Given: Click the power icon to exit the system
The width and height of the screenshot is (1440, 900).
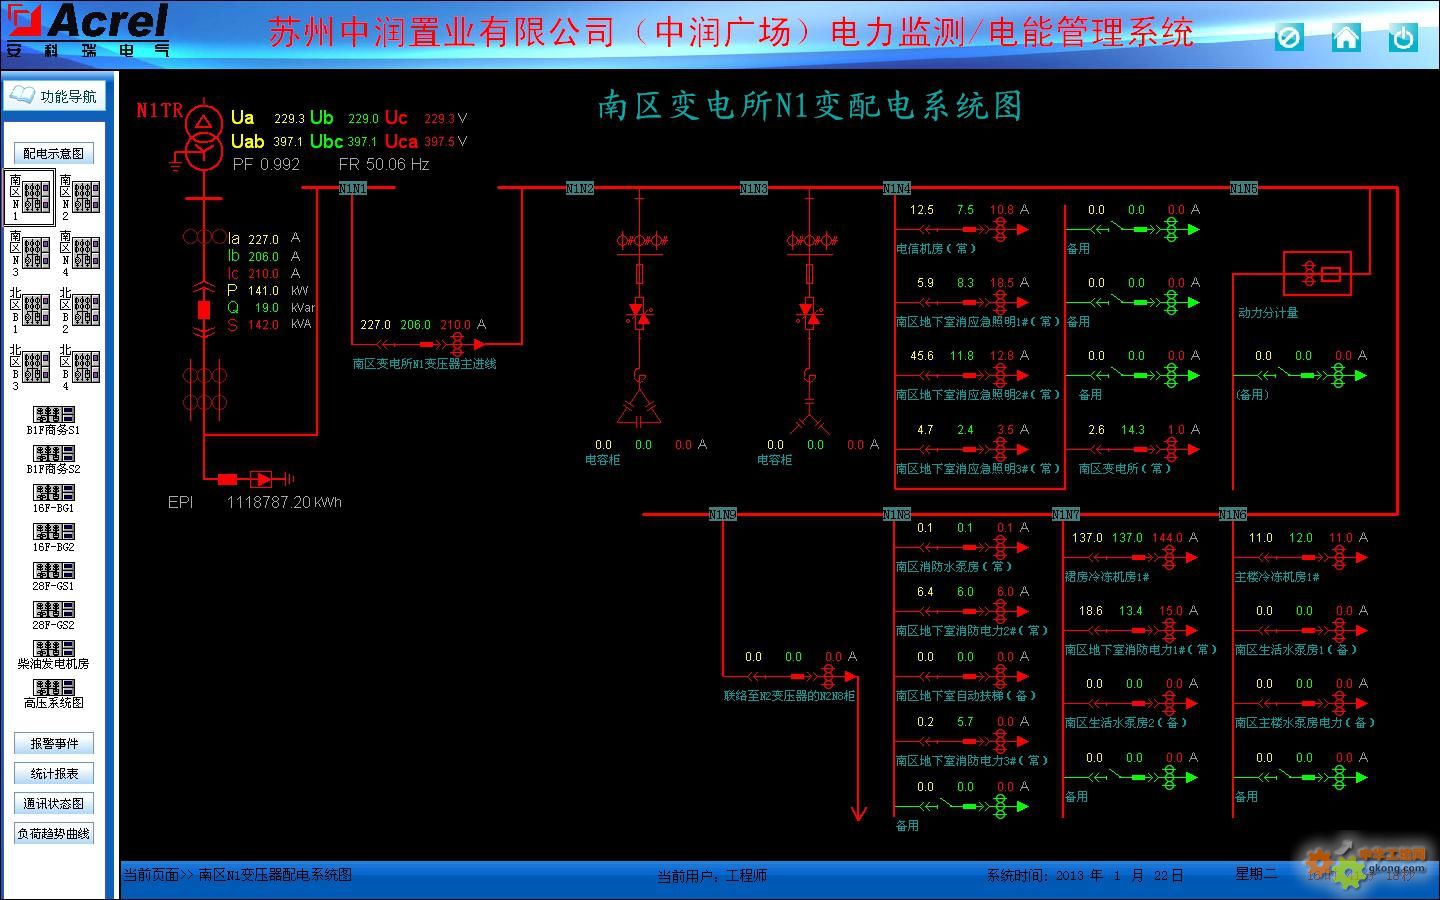Looking at the screenshot, I should click(1403, 38).
